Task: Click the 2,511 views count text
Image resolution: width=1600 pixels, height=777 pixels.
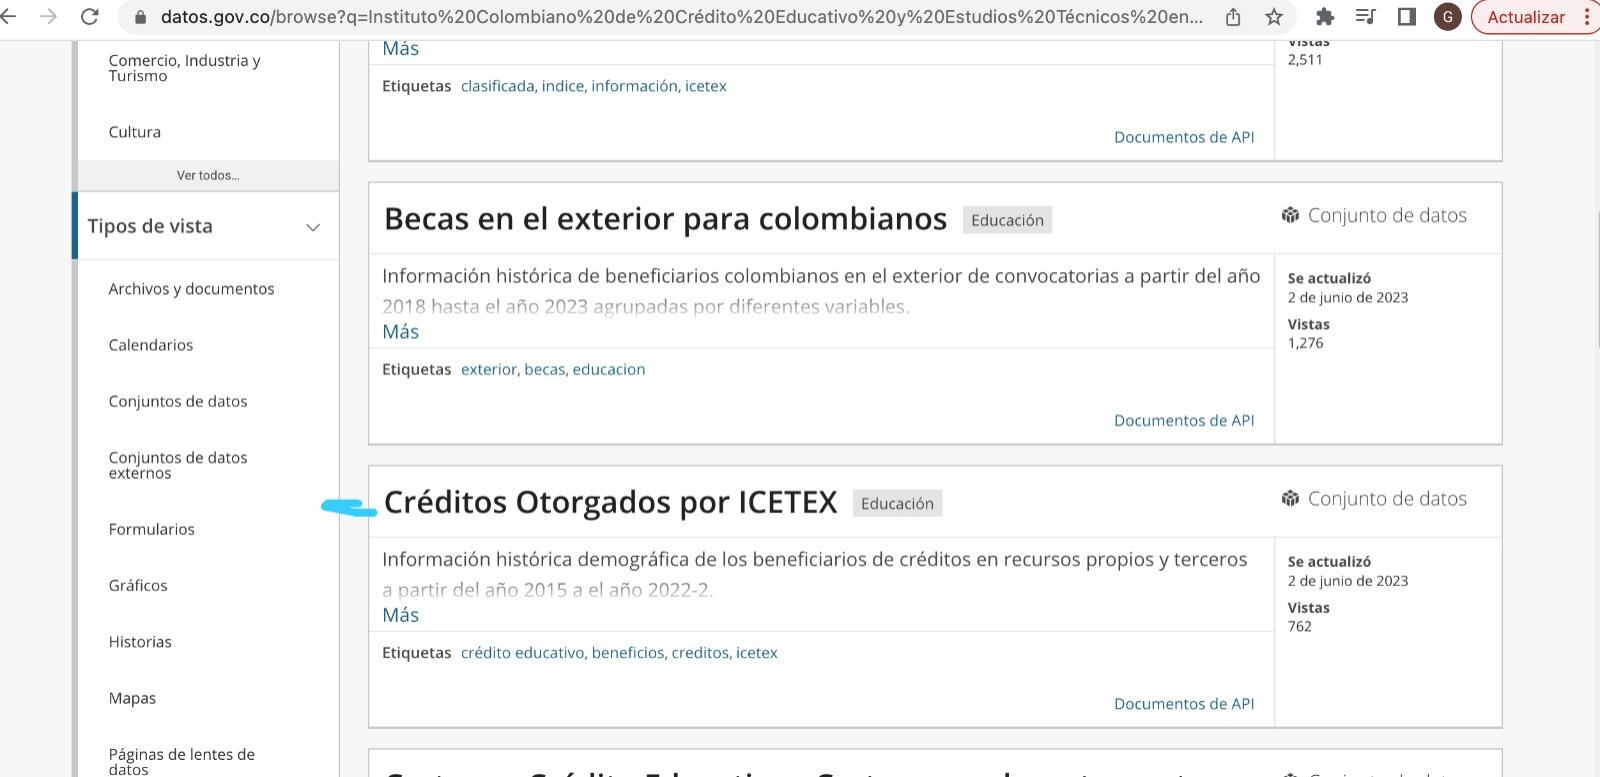Action: click(x=1305, y=59)
